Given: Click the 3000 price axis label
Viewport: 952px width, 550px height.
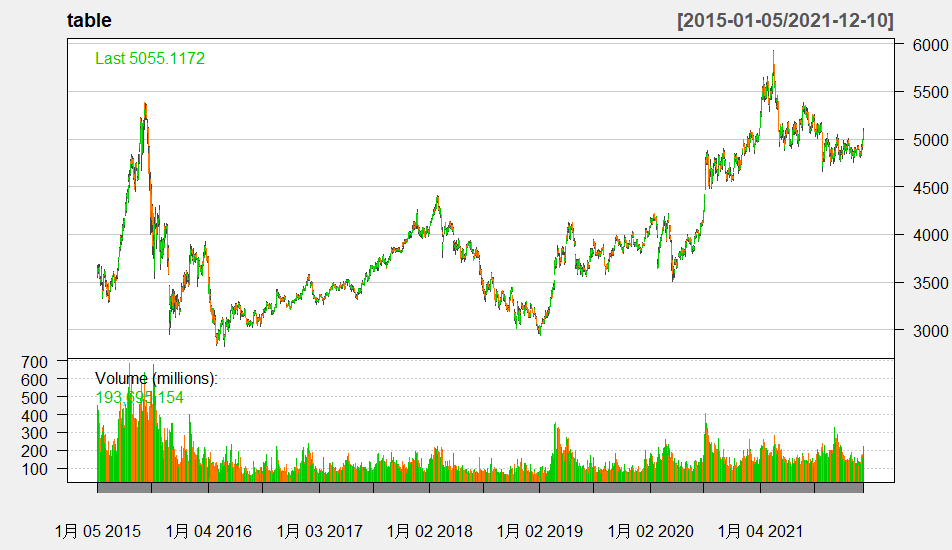Looking at the screenshot, I should (x=930, y=331).
